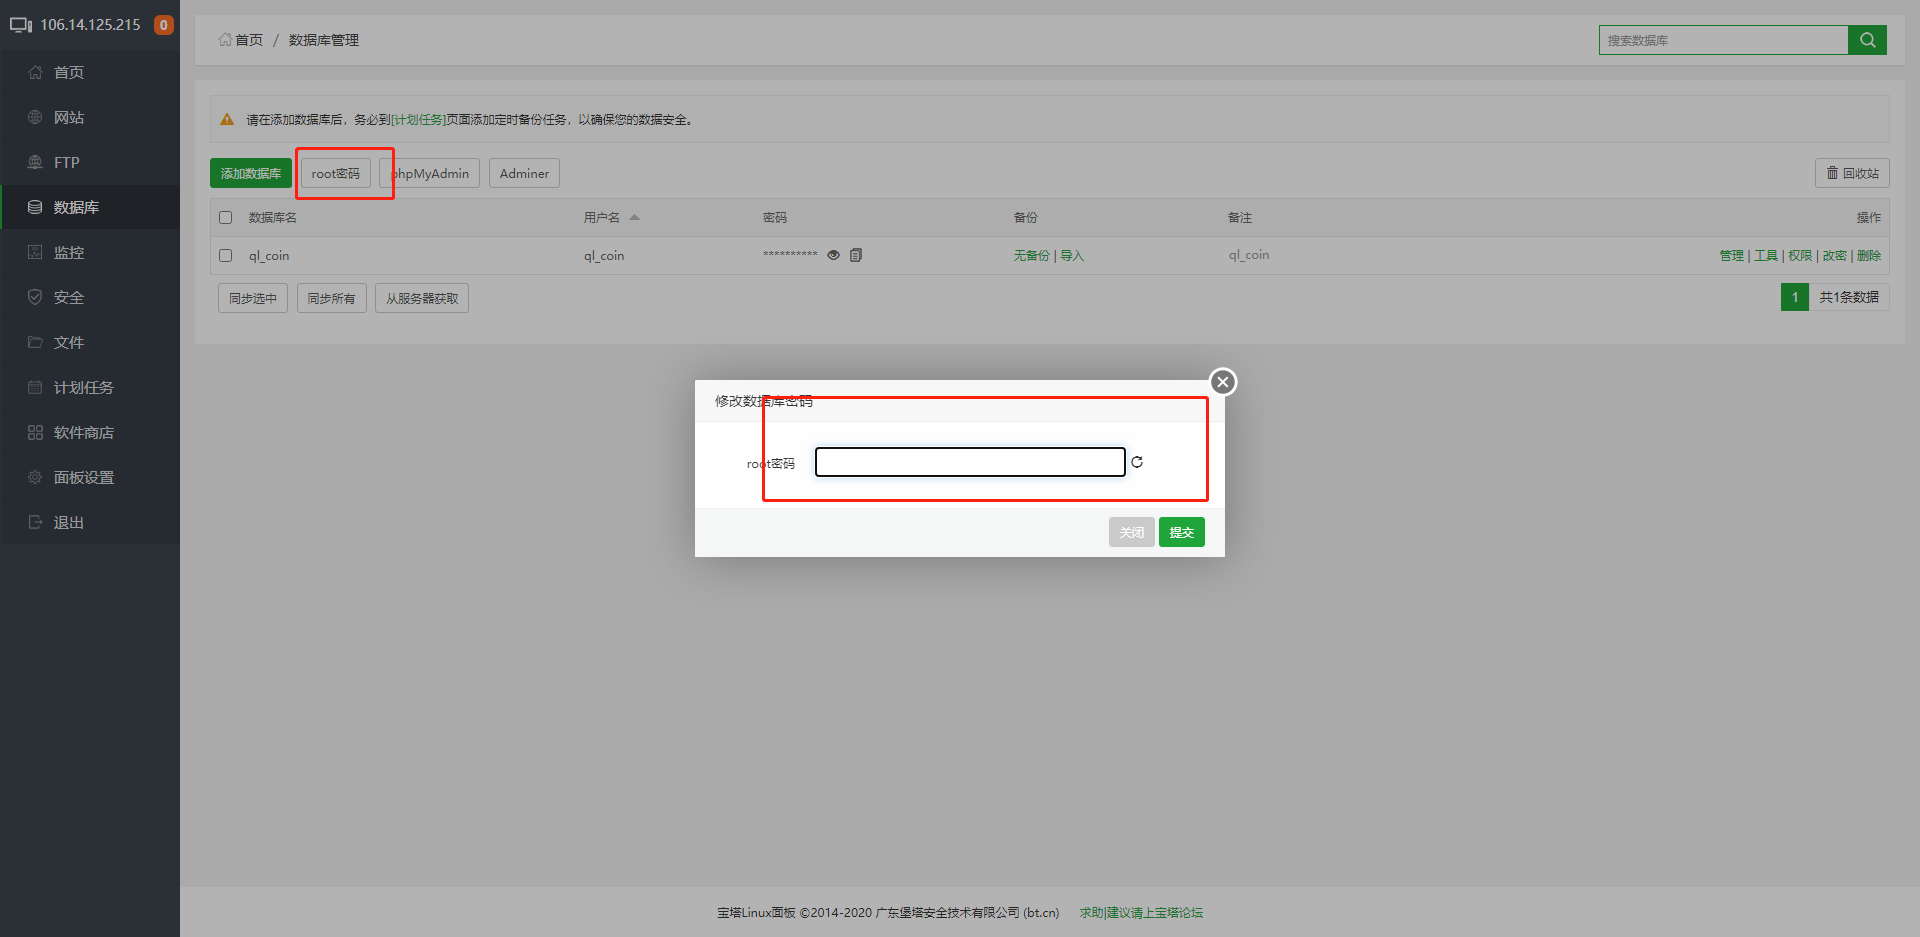Image resolution: width=1920 pixels, height=937 pixels.
Task: Click the 计划任务 link in the warning notice
Action: pos(418,120)
